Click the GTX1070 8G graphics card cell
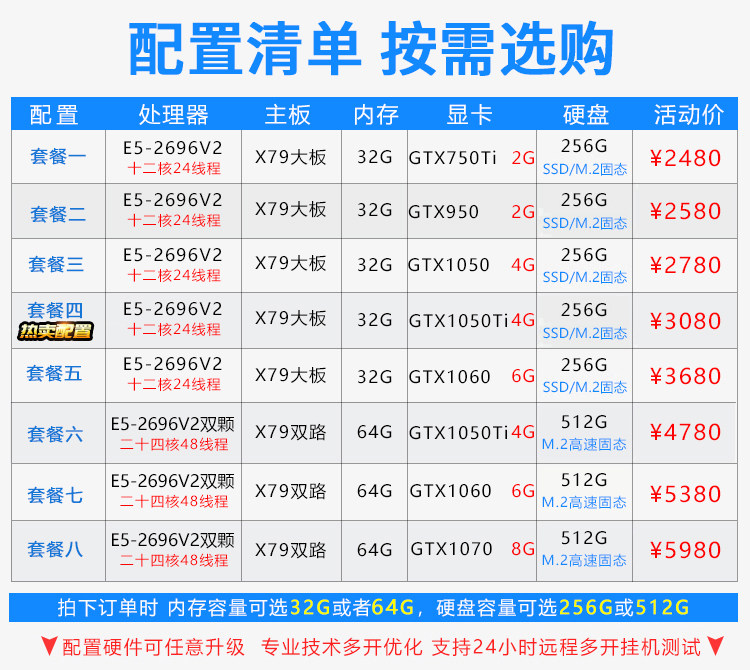Viewport: 750px width, 670px height. point(472,549)
